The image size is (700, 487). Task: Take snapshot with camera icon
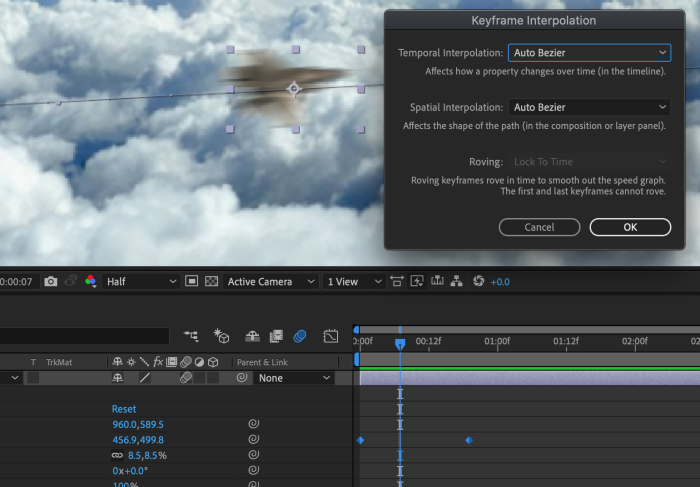pyautogui.click(x=50, y=281)
